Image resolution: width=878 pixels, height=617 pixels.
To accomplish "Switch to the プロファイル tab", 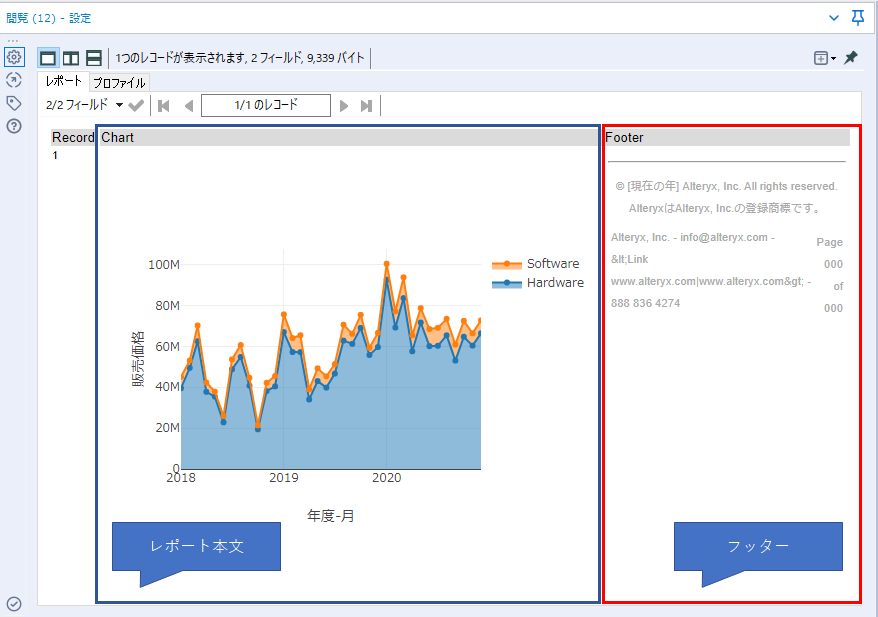I will coord(119,83).
